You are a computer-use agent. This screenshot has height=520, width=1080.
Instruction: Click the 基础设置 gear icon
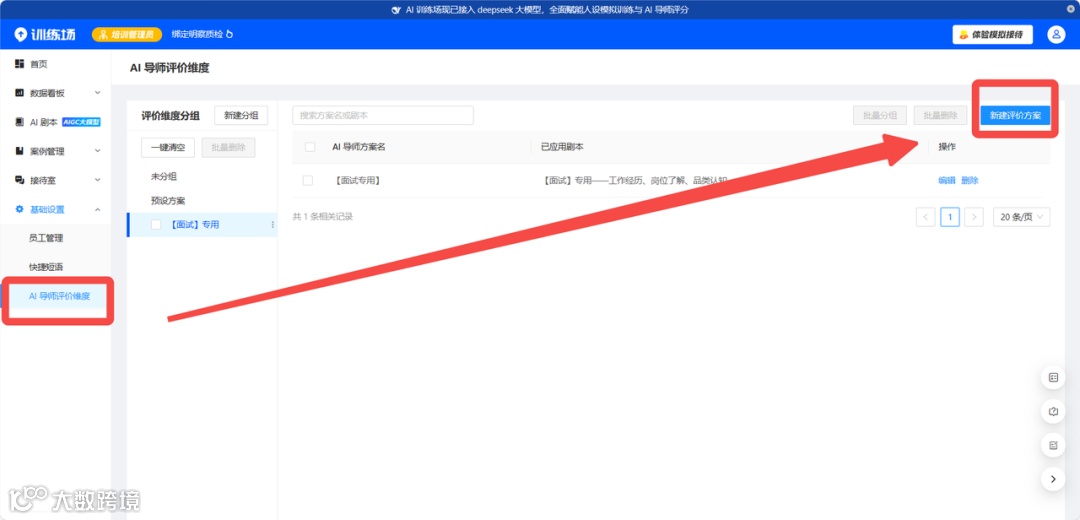[x=19, y=209]
